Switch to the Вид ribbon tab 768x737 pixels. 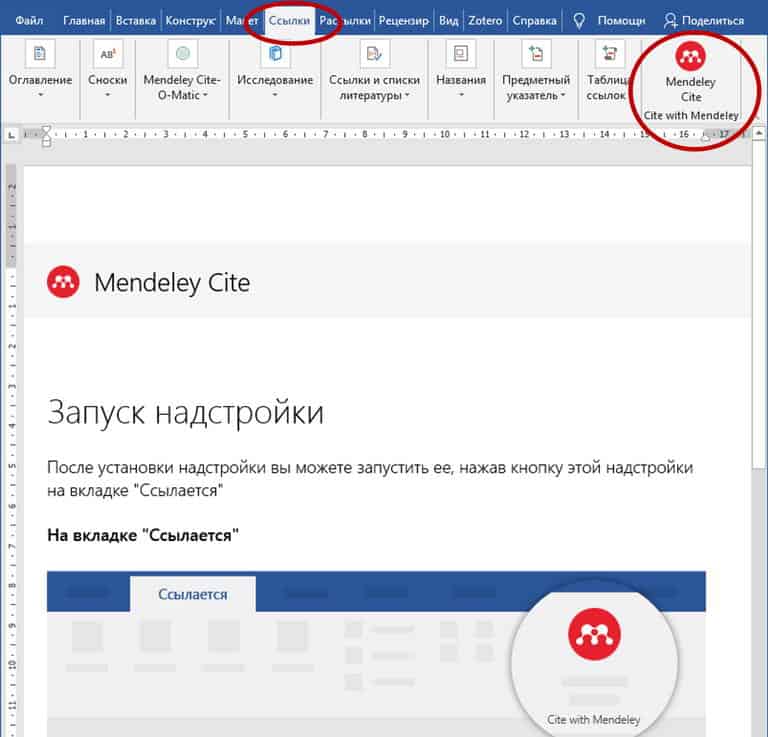448,21
